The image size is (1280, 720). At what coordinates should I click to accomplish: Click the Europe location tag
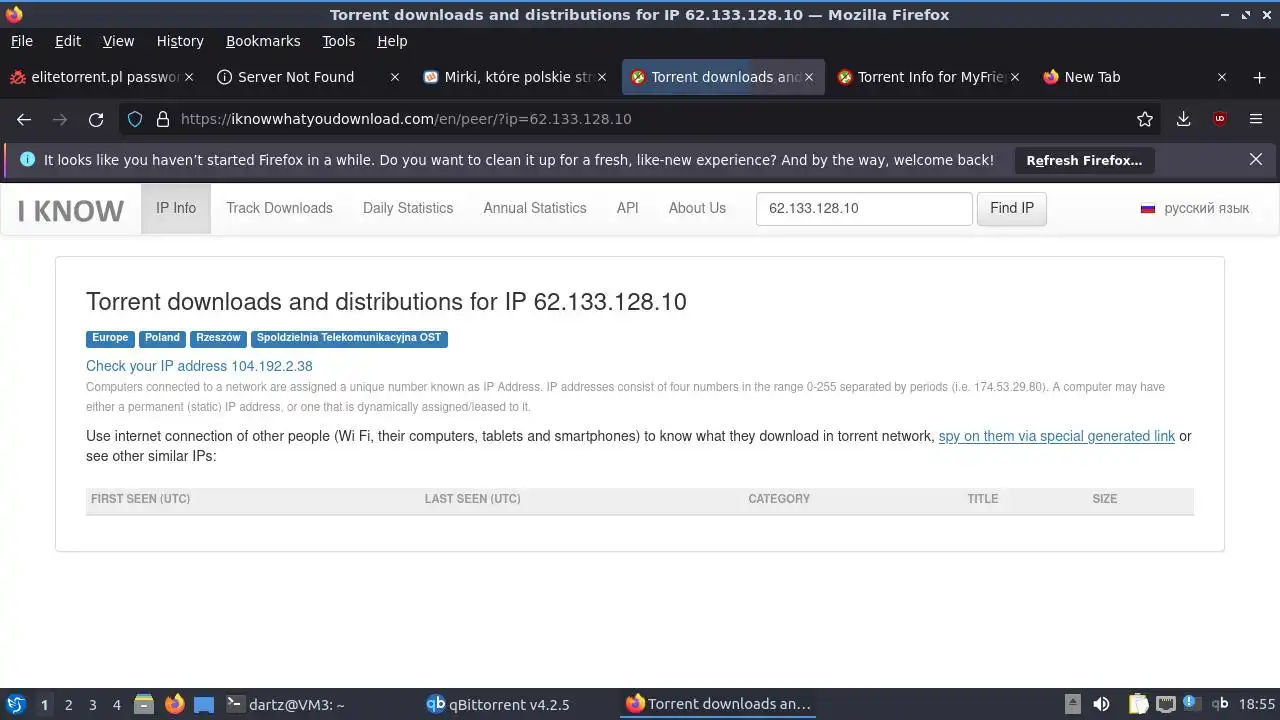click(x=110, y=338)
